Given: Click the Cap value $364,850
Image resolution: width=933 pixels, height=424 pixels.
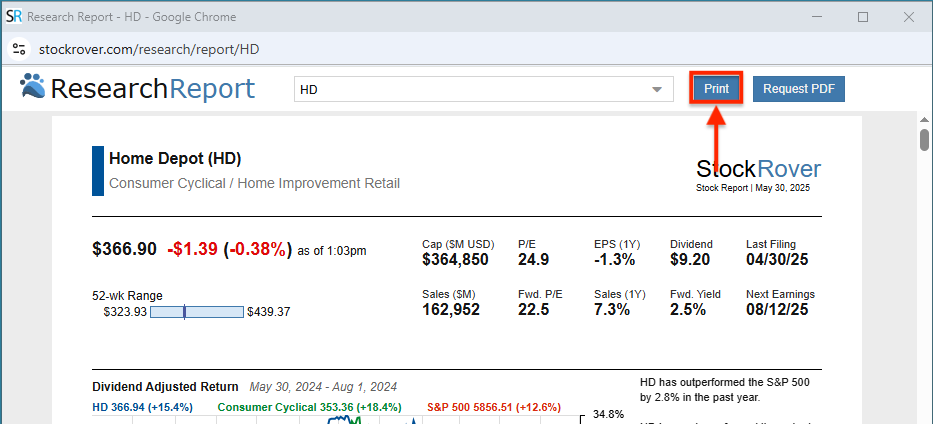Looking at the screenshot, I should (x=455, y=260).
